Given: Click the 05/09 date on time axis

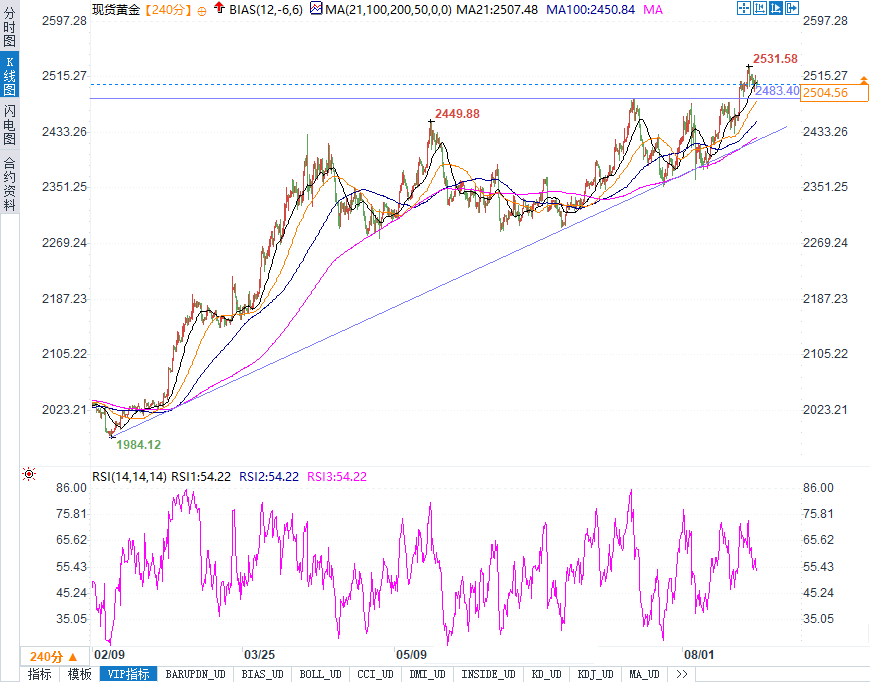Looking at the screenshot, I should click(x=411, y=655).
